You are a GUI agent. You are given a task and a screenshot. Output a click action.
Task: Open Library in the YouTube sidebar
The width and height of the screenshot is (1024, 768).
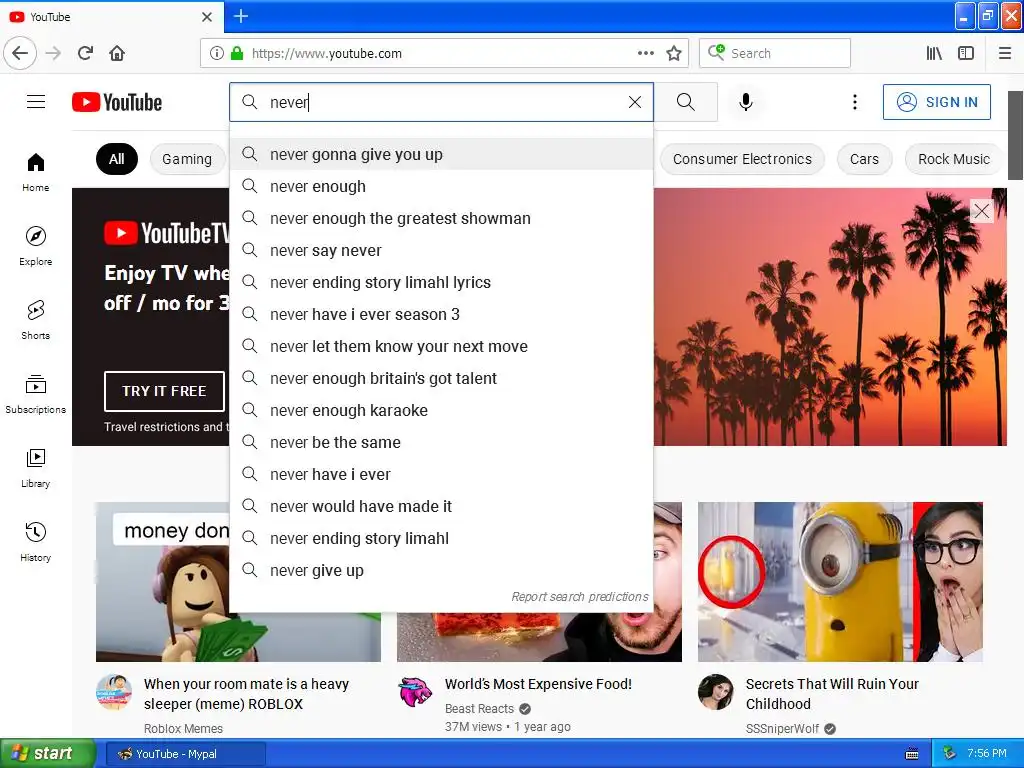(x=36, y=468)
